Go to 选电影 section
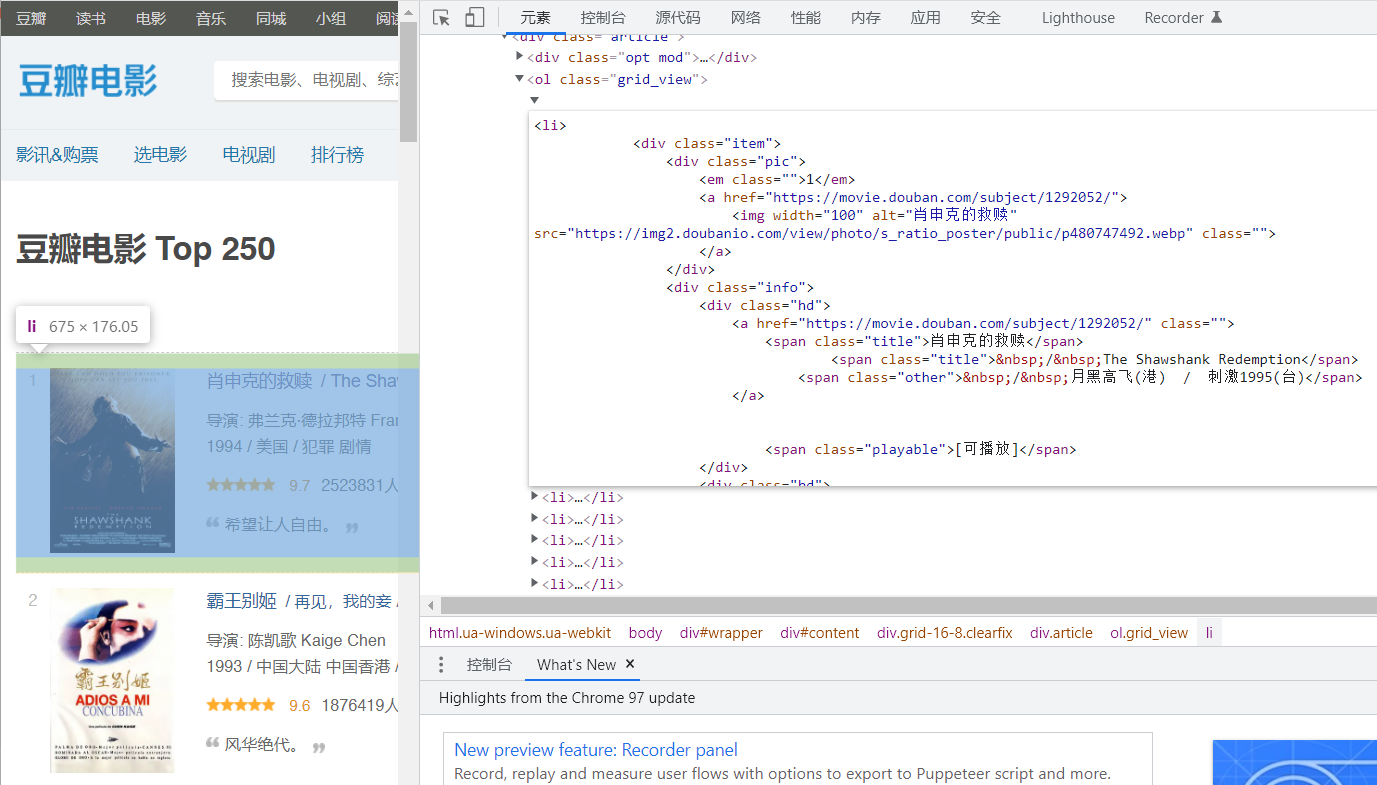Viewport: 1377px width, 785px height. 160,155
